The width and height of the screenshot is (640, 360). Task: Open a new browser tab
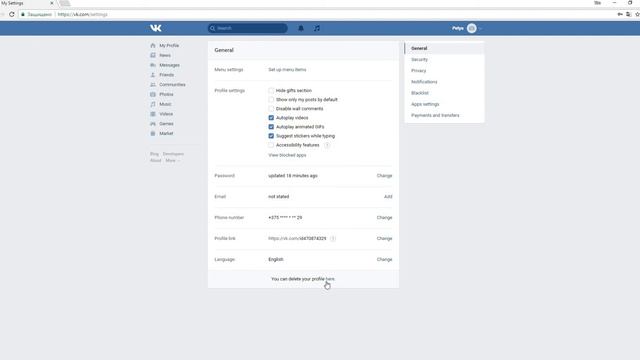click(x=64, y=3)
